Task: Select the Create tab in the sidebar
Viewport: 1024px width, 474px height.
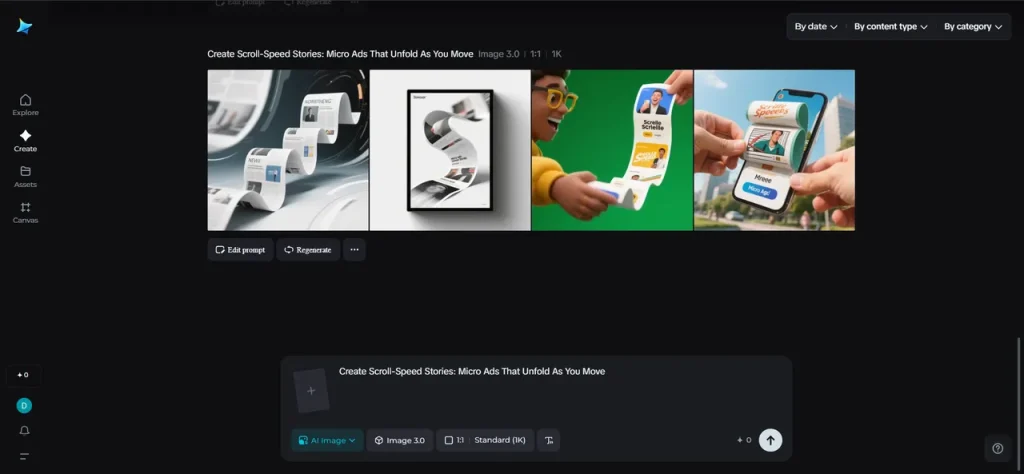Action: click(x=25, y=140)
